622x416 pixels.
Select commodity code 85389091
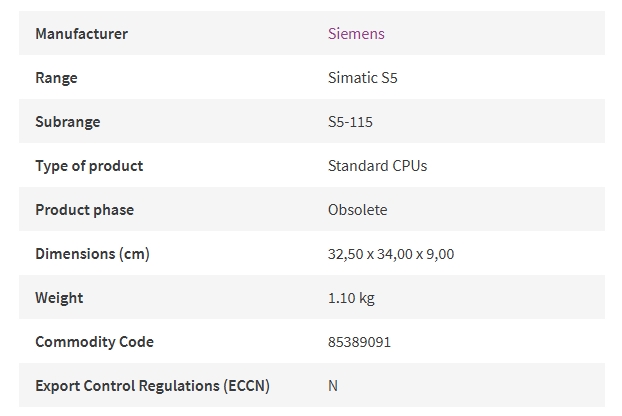tap(359, 342)
